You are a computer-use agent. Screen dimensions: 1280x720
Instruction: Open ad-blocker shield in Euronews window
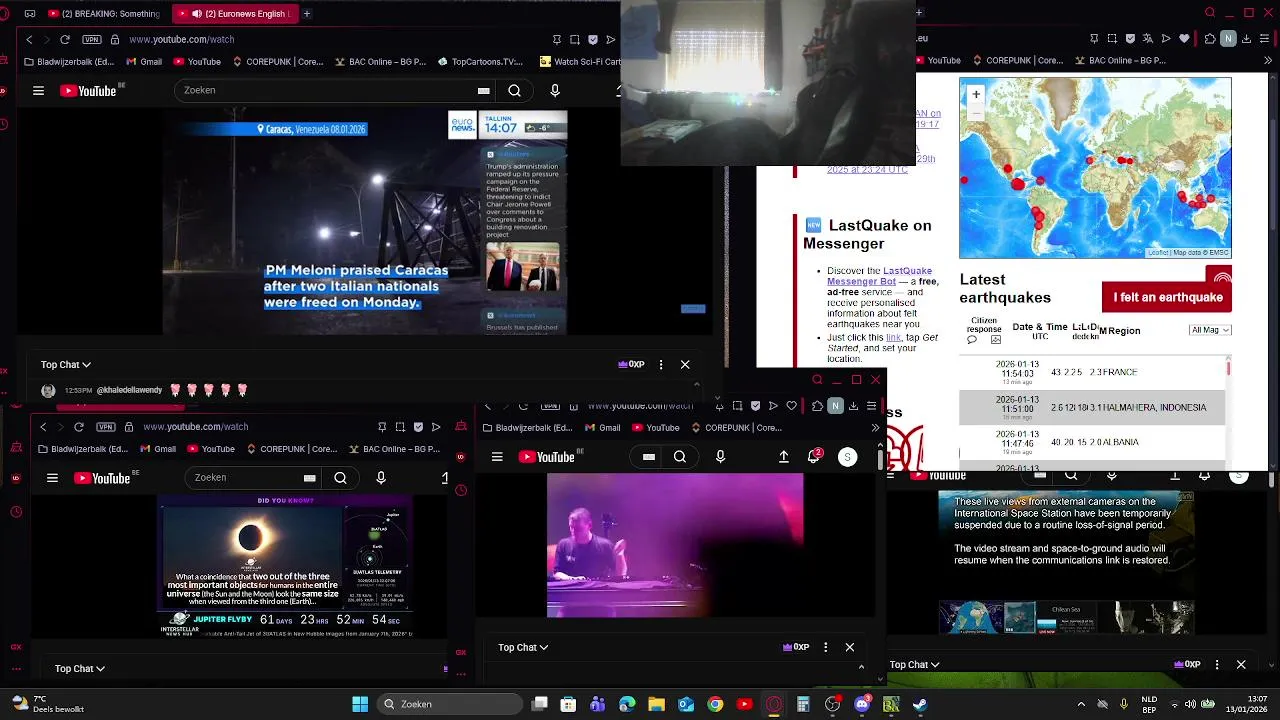[x=593, y=39]
